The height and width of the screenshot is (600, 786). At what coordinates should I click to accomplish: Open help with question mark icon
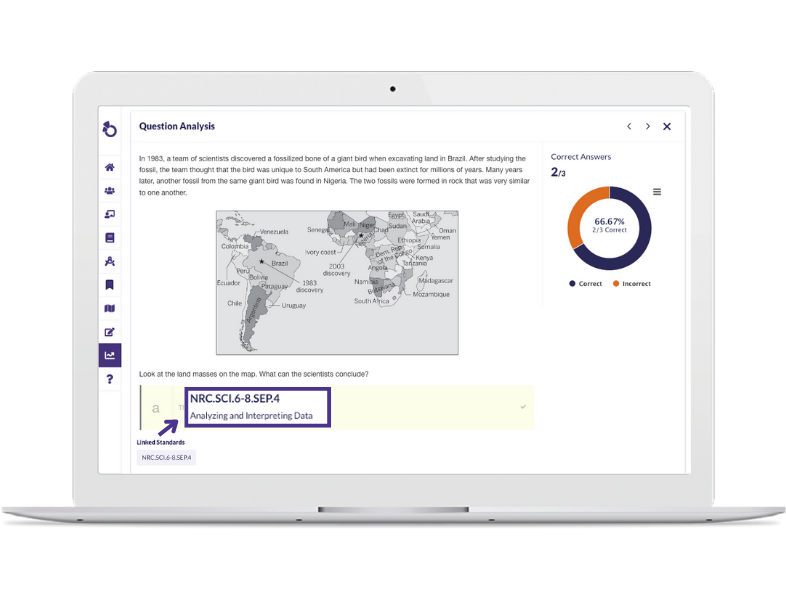point(110,379)
